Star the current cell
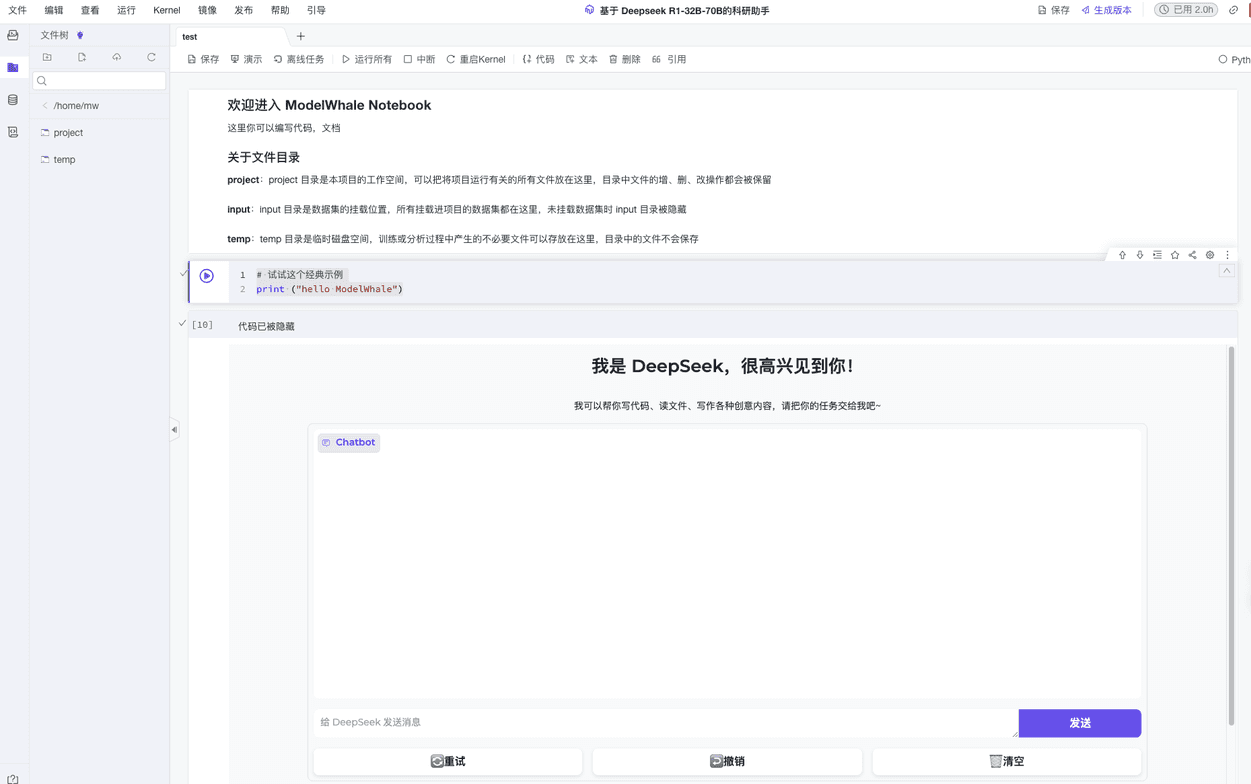 [x=1175, y=255]
